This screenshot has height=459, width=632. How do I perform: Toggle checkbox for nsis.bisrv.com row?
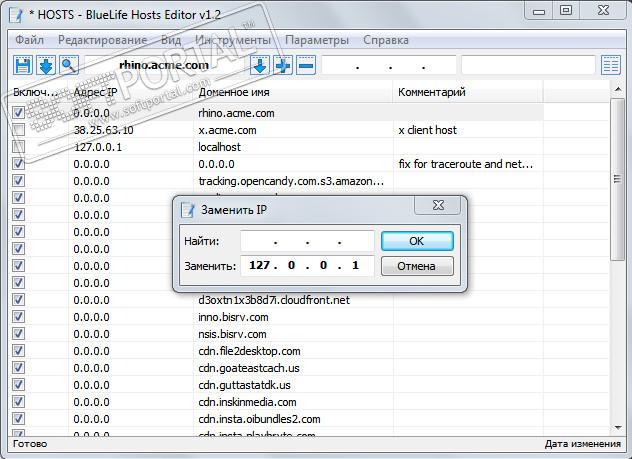(x=18, y=334)
